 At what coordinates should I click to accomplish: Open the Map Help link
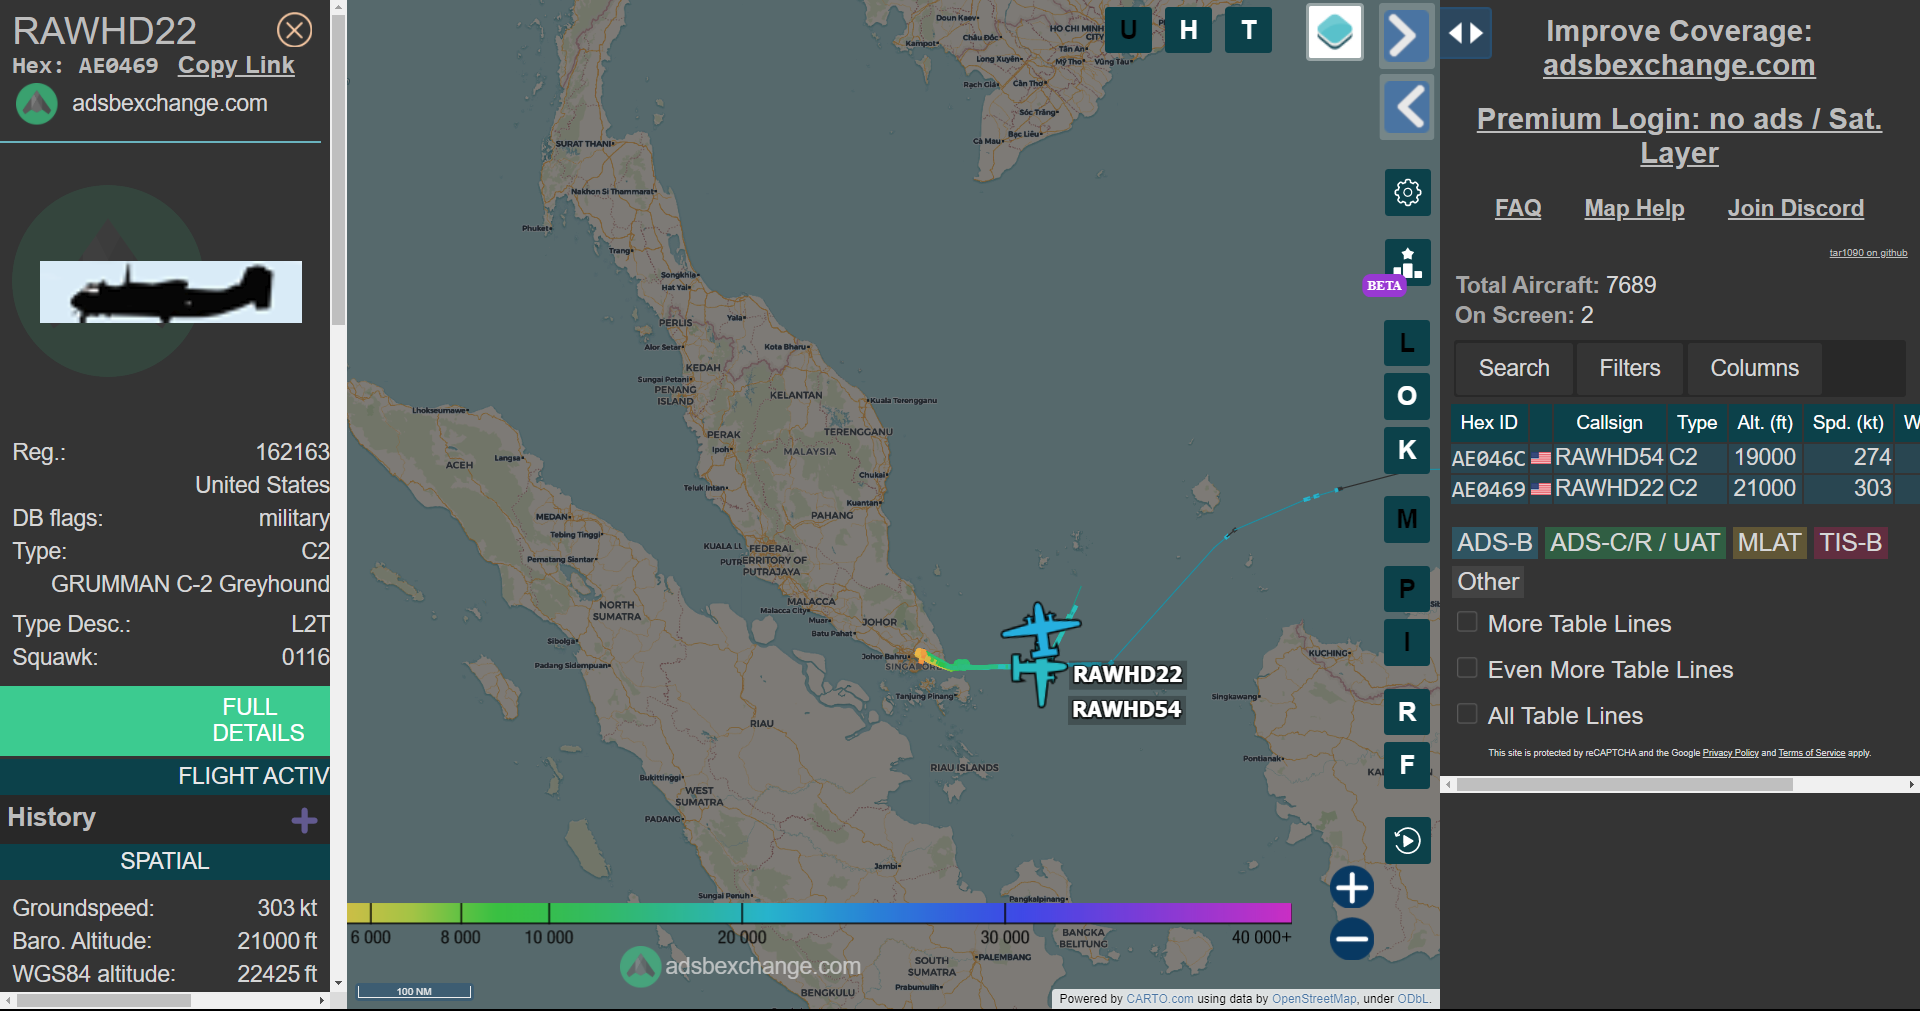(1634, 208)
